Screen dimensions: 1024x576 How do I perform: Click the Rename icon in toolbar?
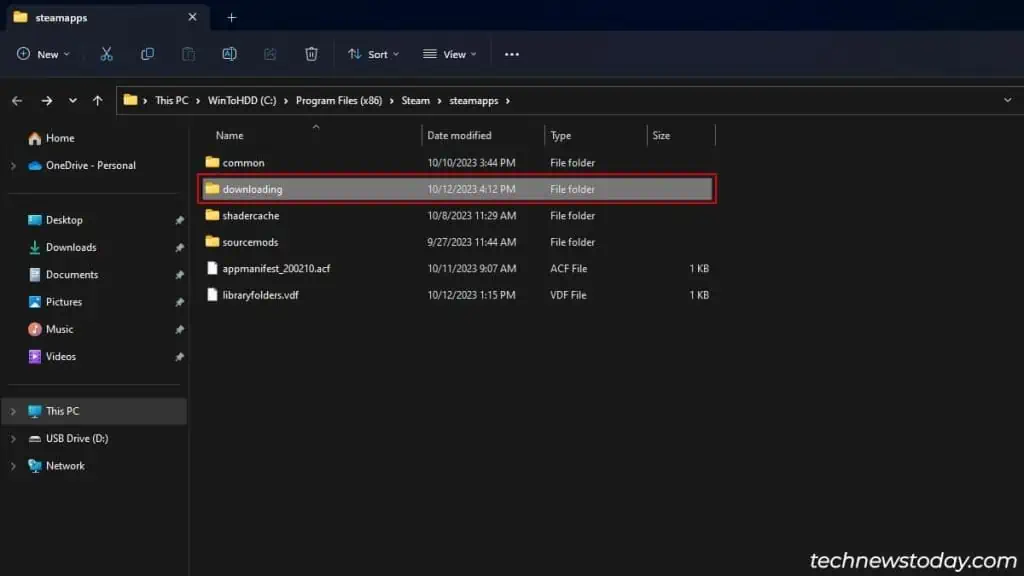229,54
